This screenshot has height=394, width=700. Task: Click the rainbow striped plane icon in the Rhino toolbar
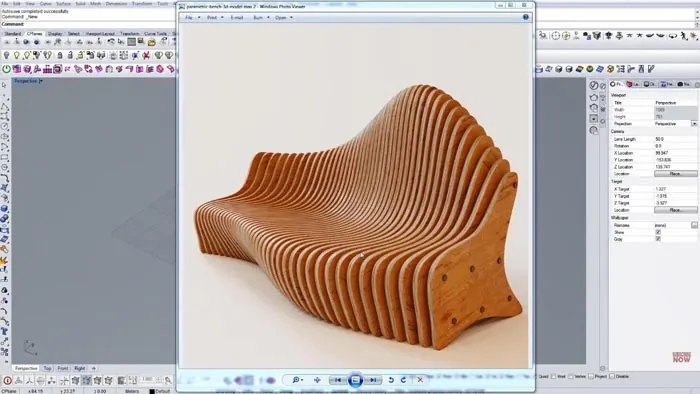click(579, 69)
